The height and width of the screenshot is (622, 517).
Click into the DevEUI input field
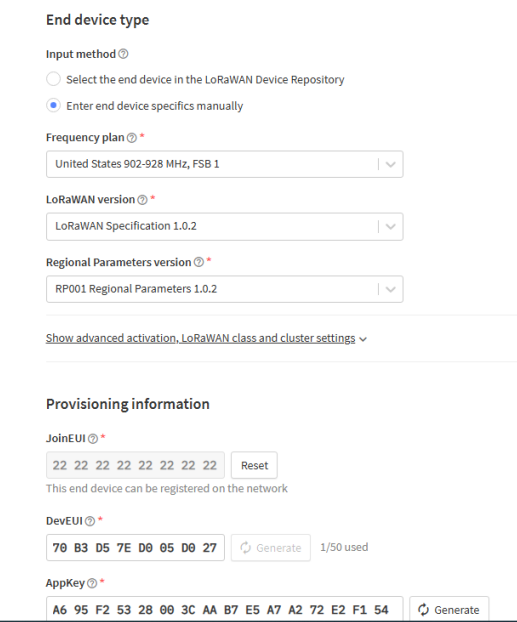tap(135, 548)
